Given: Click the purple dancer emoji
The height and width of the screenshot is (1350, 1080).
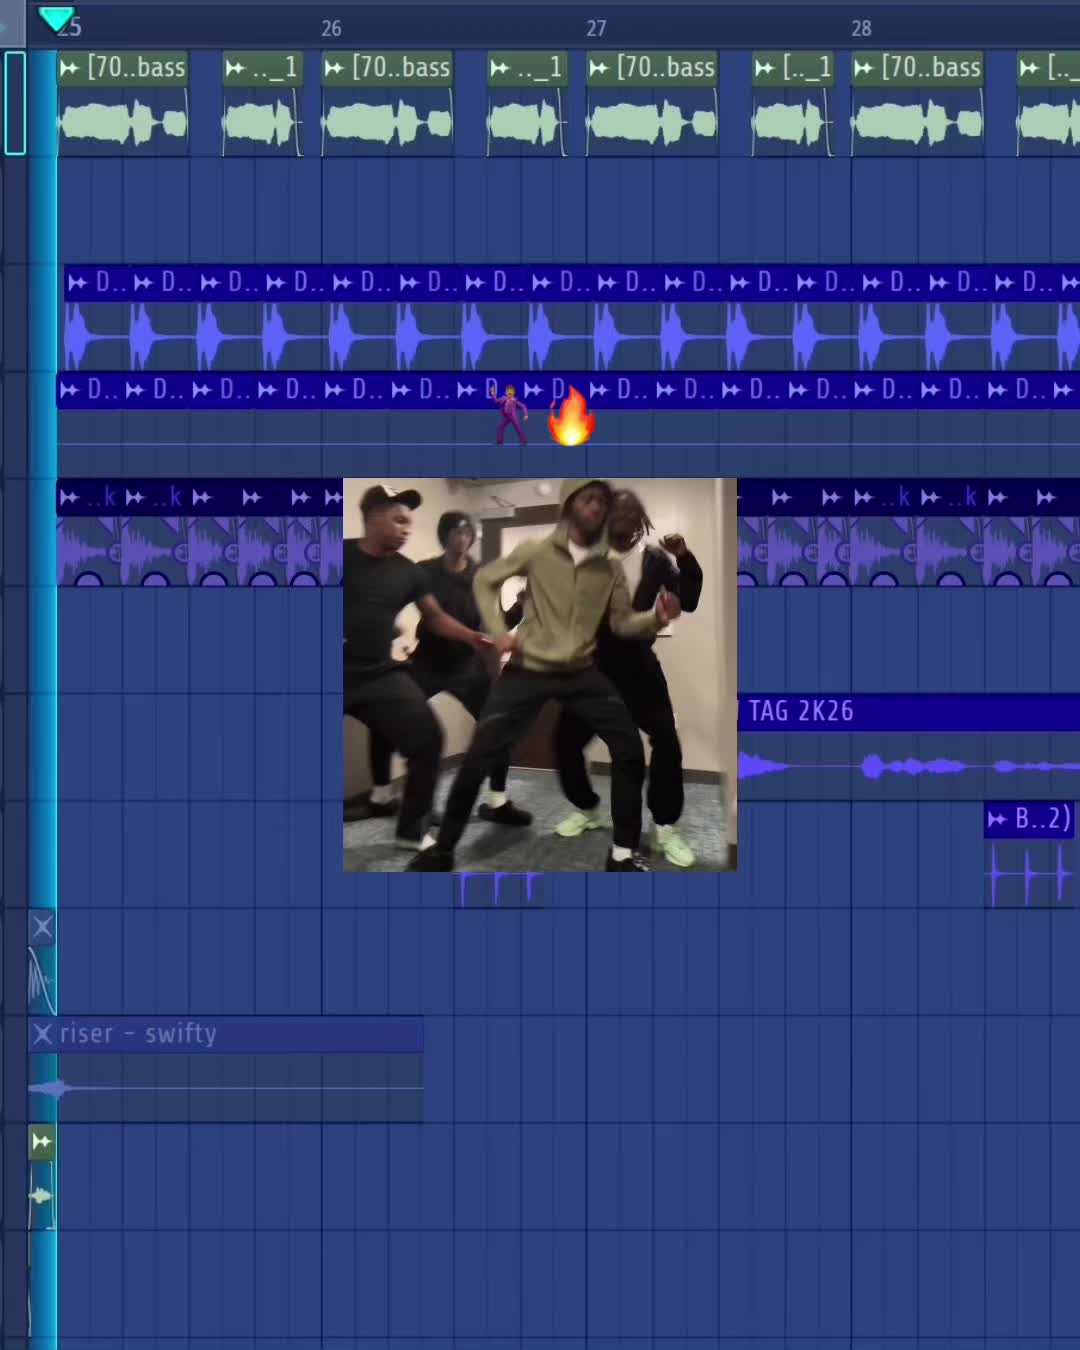Looking at the screenshot, I should click(511, 414).
